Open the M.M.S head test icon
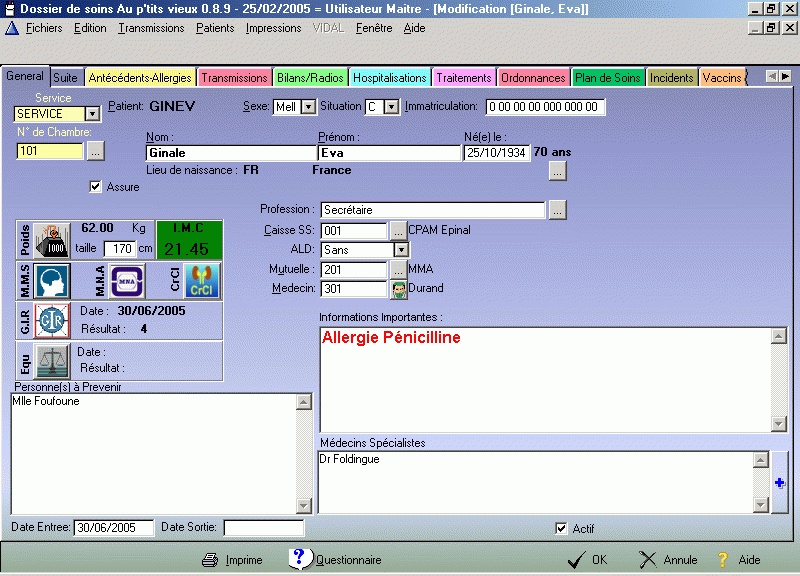 52,281
